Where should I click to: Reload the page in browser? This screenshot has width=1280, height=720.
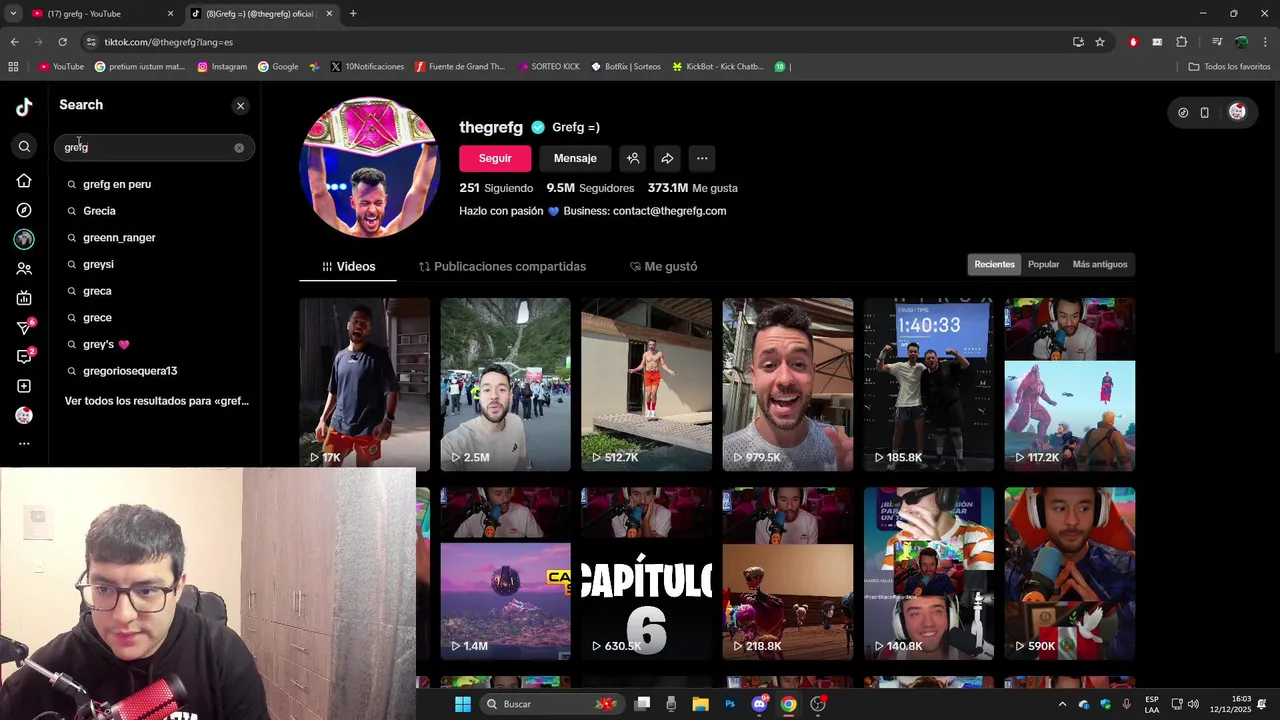[62, 42]
